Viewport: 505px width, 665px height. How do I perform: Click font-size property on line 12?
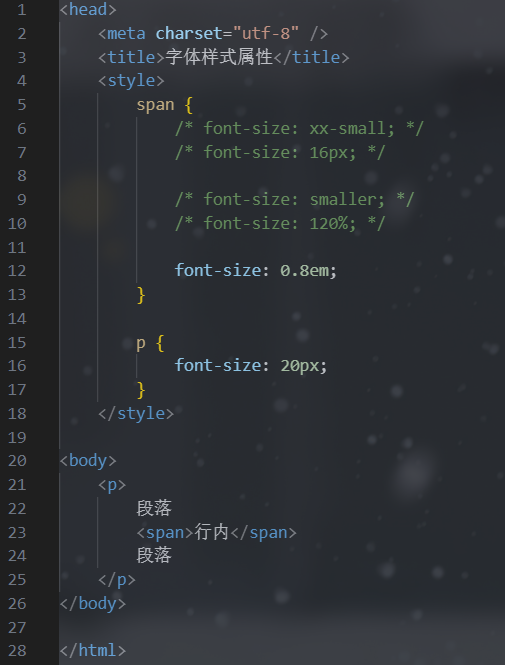click(218, 271)
